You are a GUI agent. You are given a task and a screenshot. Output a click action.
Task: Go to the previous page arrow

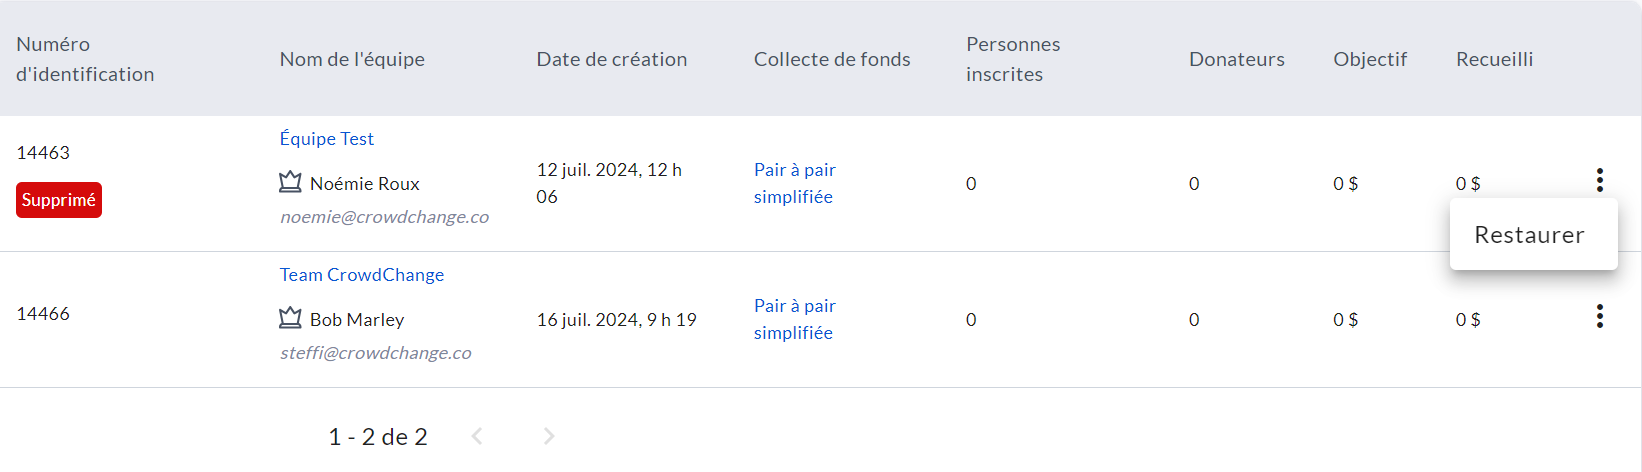(477, 436)
